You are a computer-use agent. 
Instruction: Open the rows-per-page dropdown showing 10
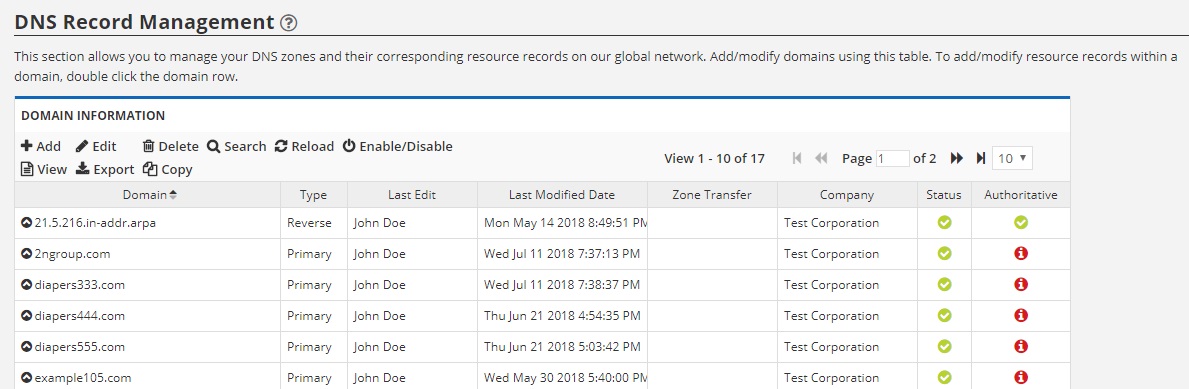pyautogui.click(x=1012, y=158)
